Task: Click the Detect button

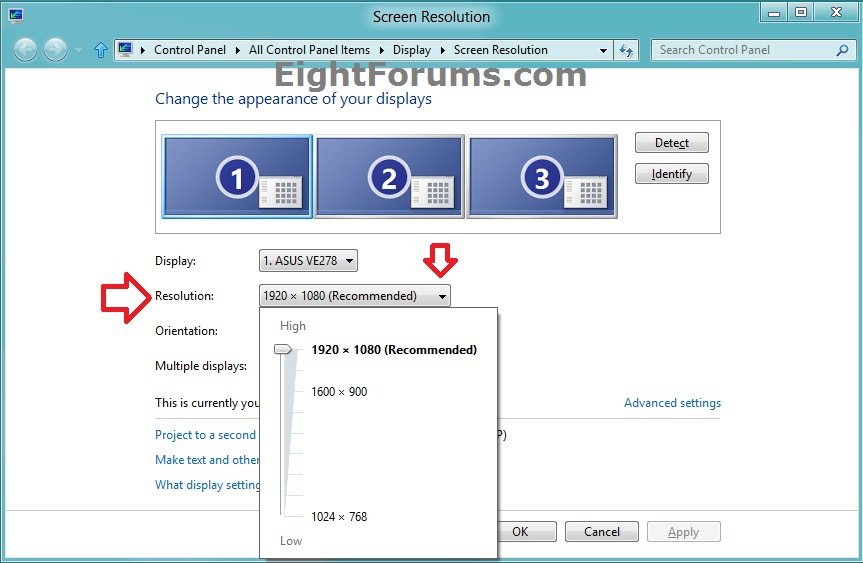Action: coord(671,143)
